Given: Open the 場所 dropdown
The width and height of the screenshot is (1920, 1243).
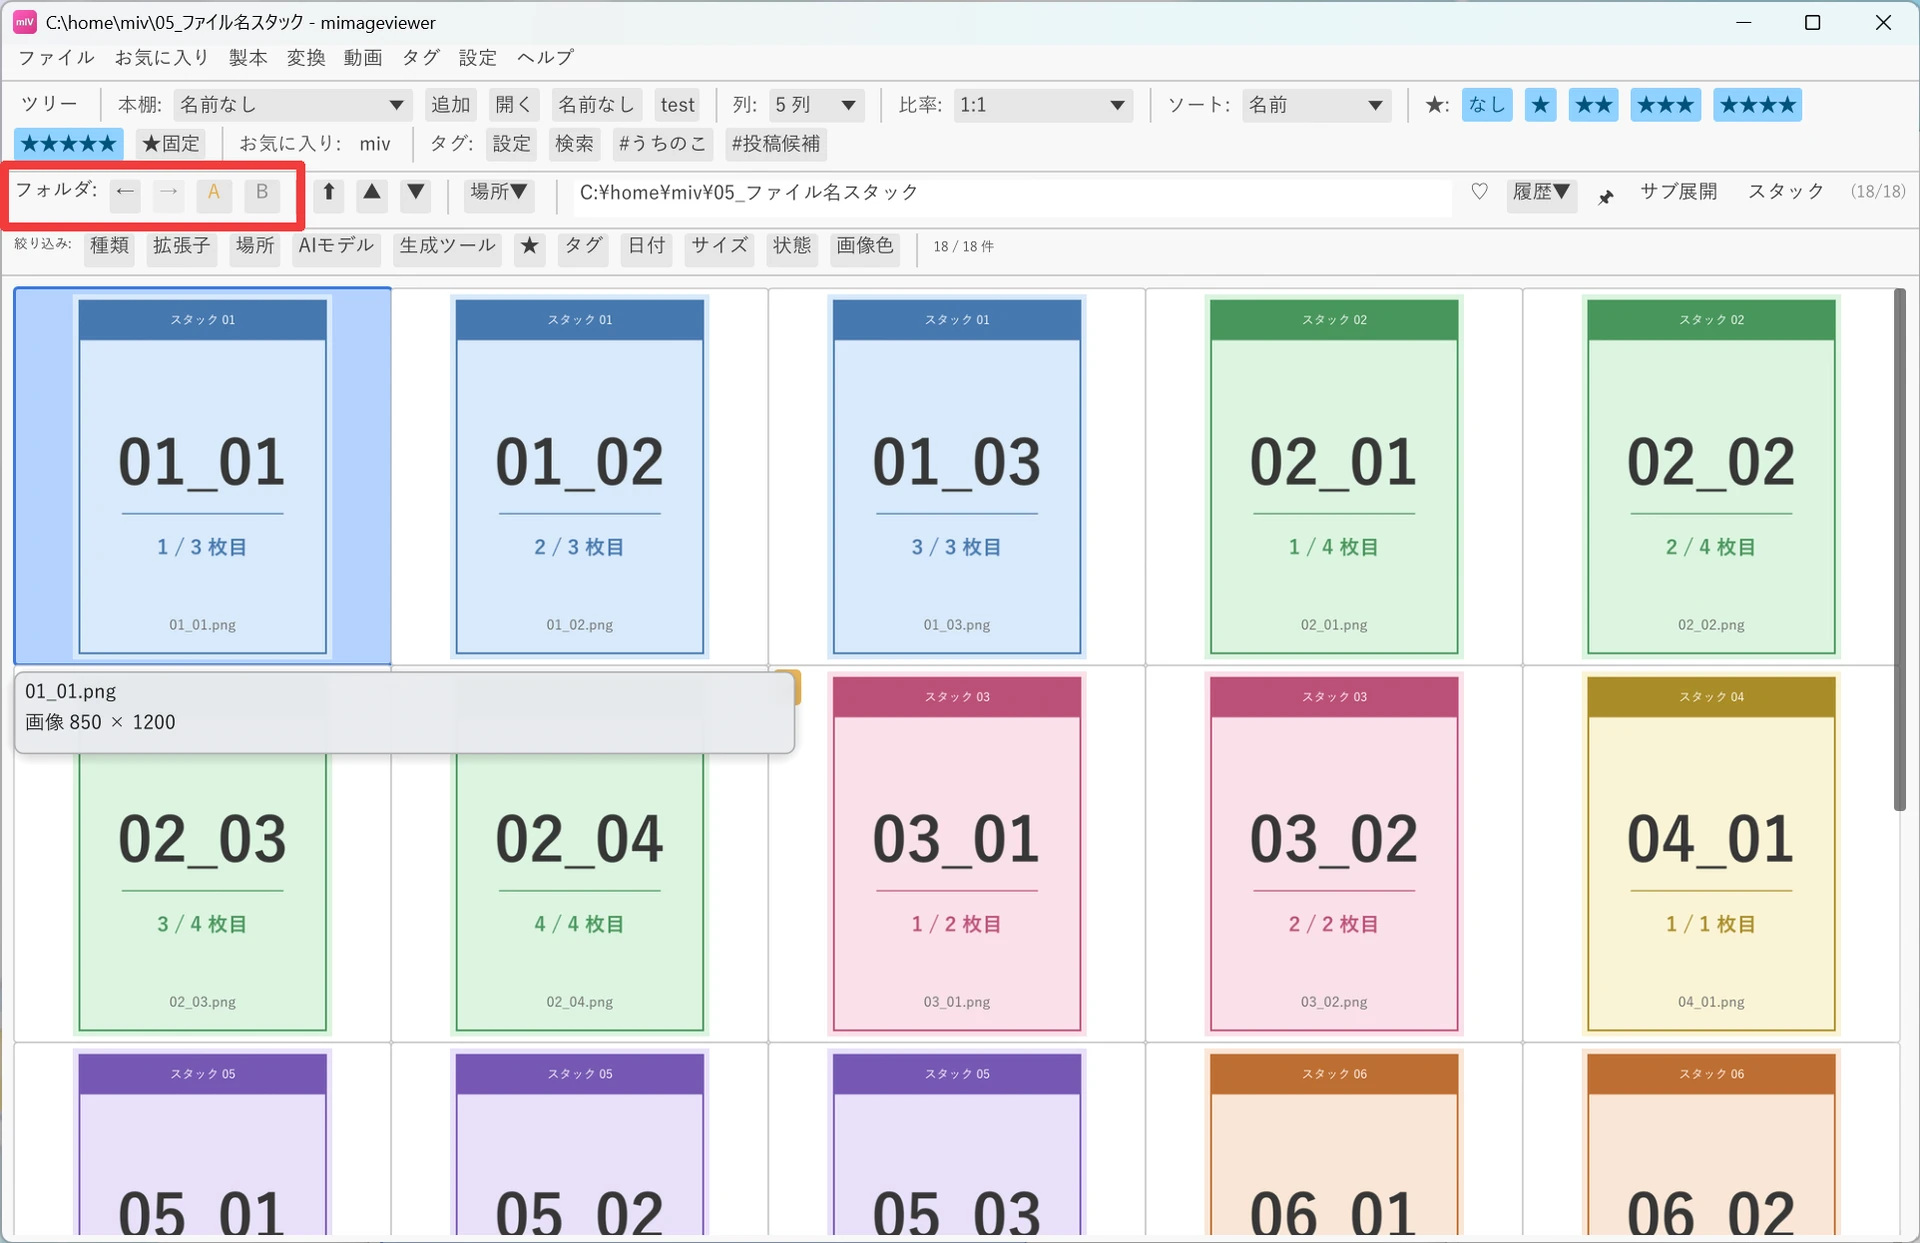Looking at the screenshot, I should [x=499, y=192].
